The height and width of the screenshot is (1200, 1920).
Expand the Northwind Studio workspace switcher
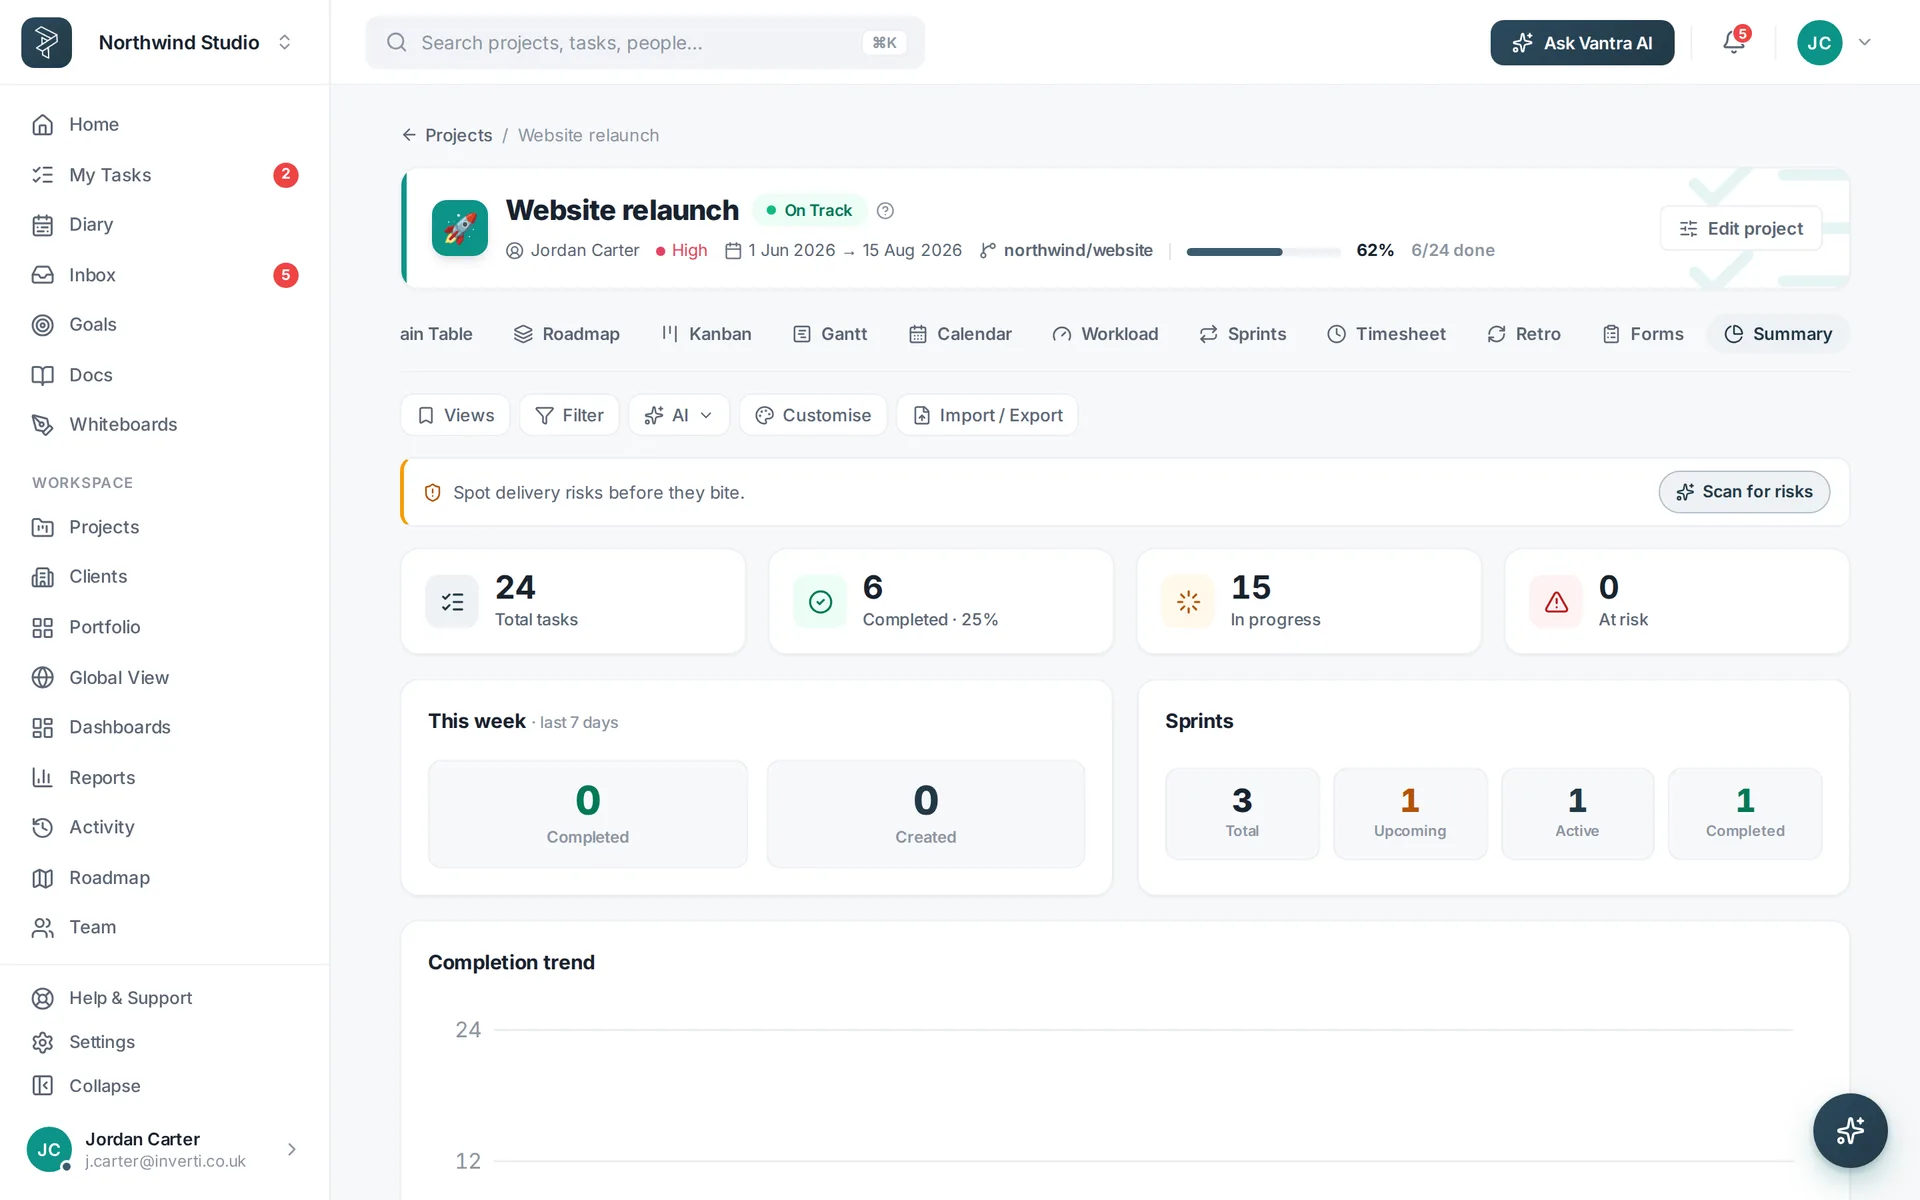[x=285, y=42]
